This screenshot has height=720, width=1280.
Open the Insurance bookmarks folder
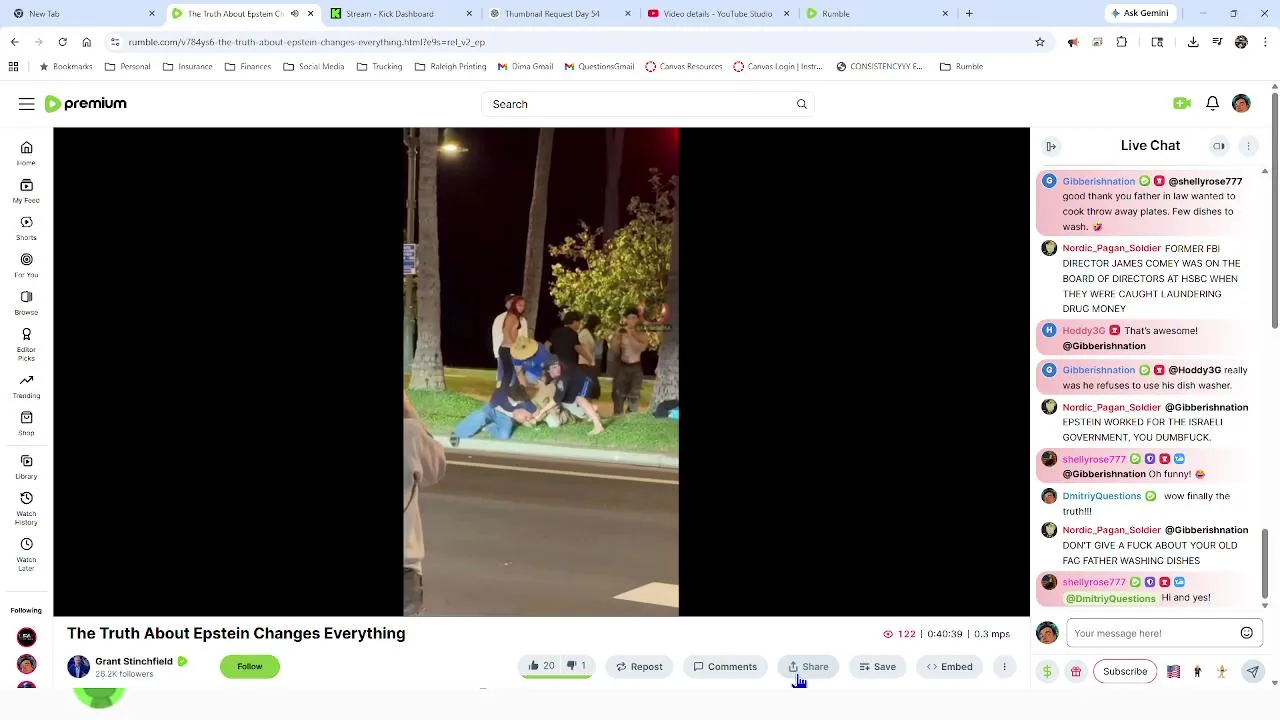coord(187,67)
